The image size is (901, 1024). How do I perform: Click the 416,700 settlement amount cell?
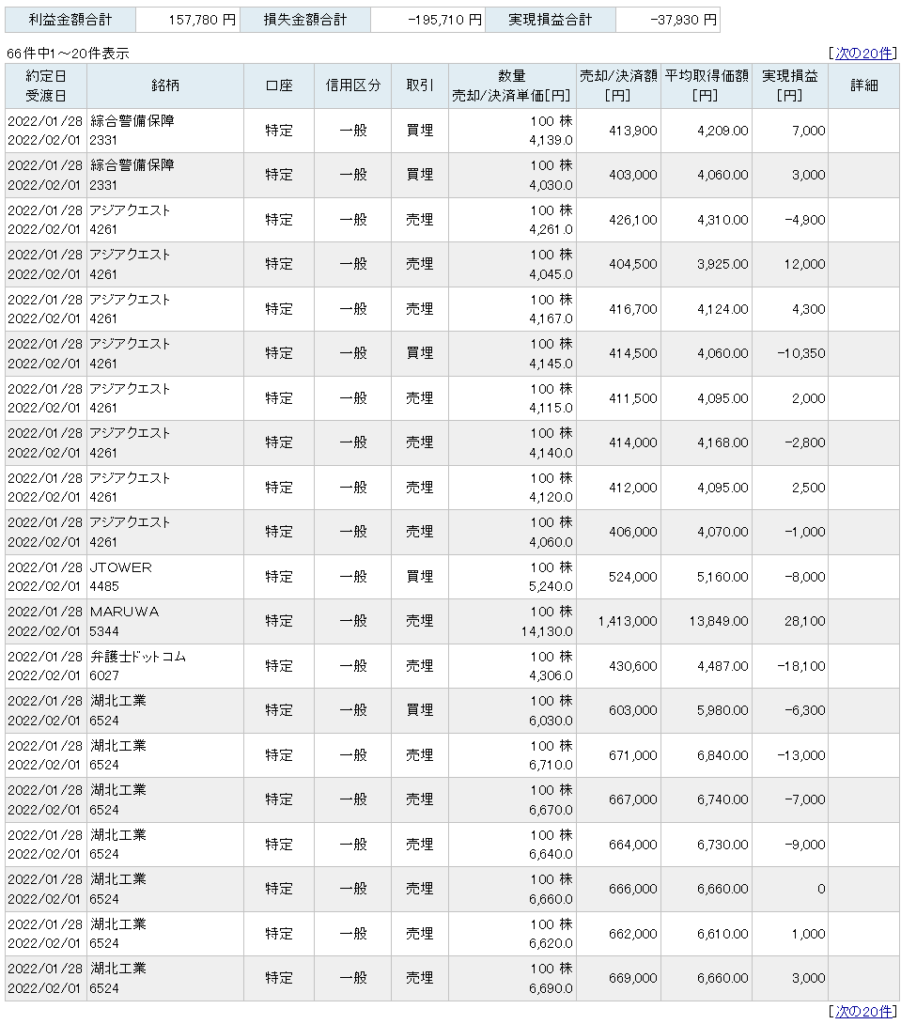pos(618,309)
